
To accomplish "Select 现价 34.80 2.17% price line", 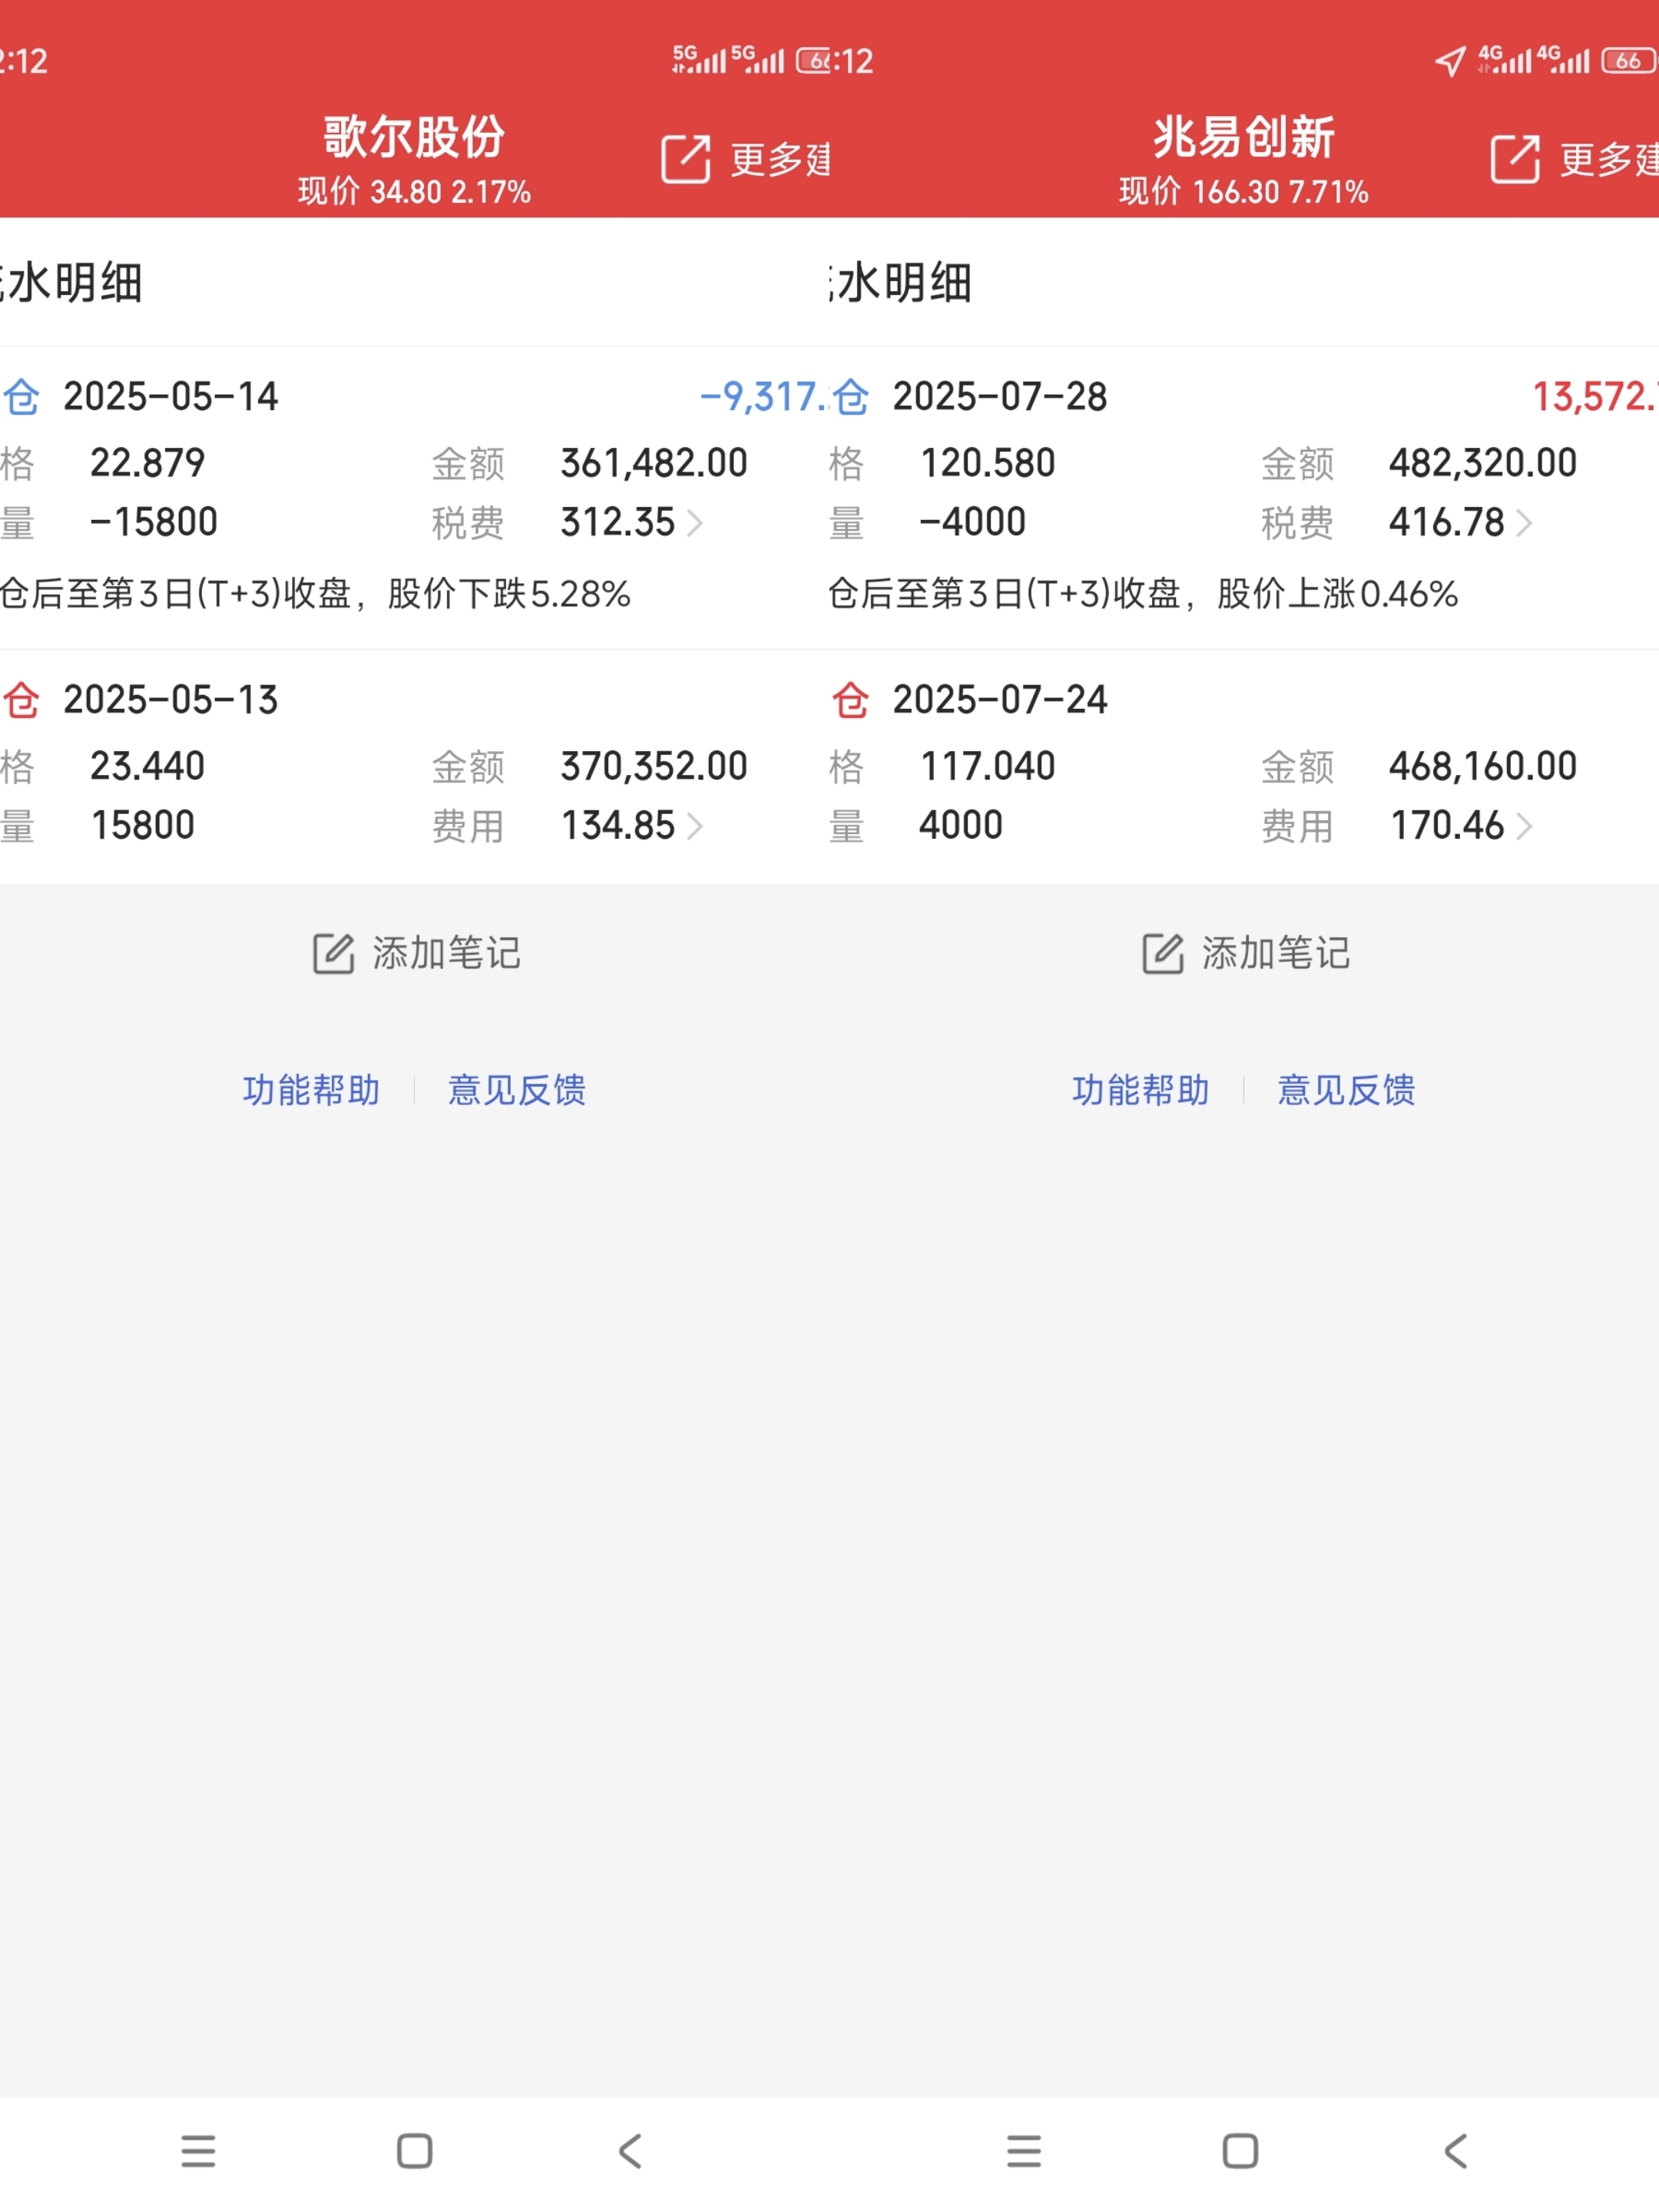I will coord(414,192).
